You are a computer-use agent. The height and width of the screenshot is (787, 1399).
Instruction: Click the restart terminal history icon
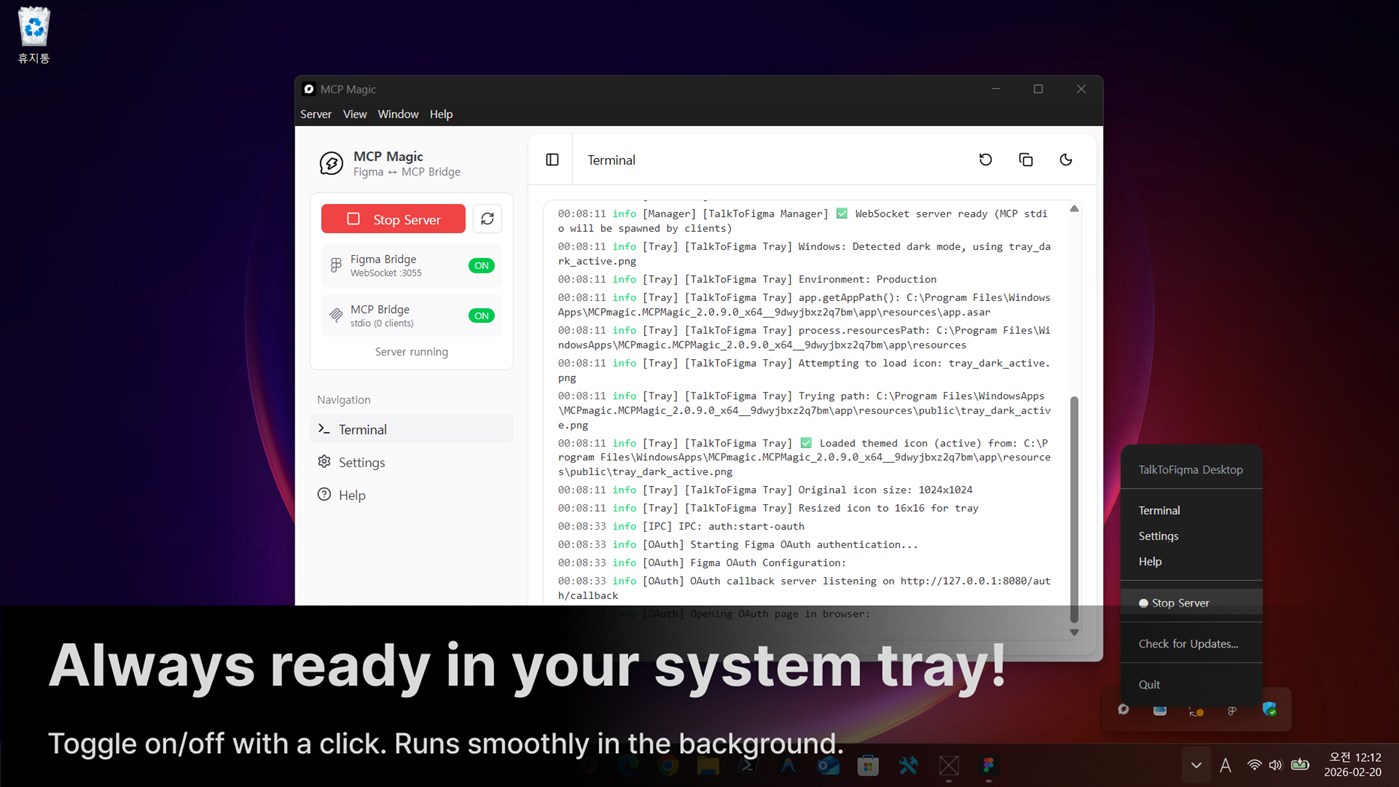(x=986, y=160)
